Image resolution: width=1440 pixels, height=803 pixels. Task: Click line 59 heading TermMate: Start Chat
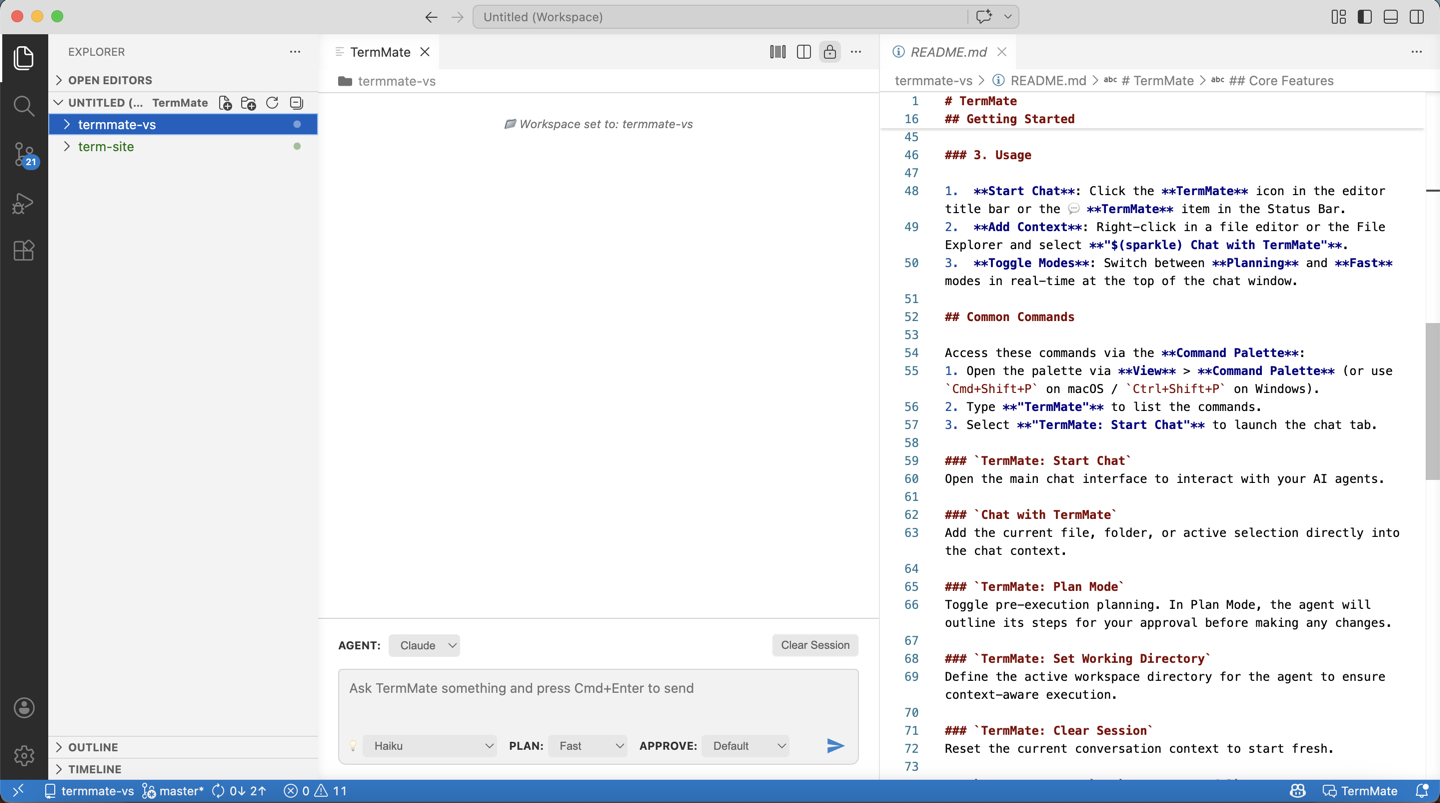coord(1038,461)
